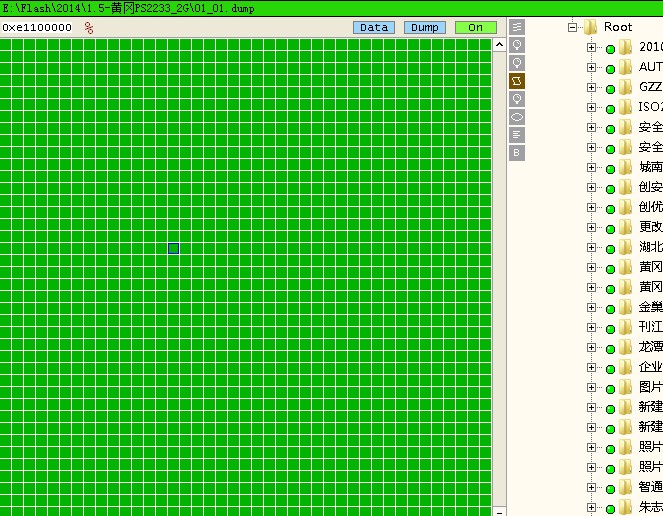Select the ellipse icon in the vertical toolbar
This screenshot has height=516, width=663.
(517, 117)
